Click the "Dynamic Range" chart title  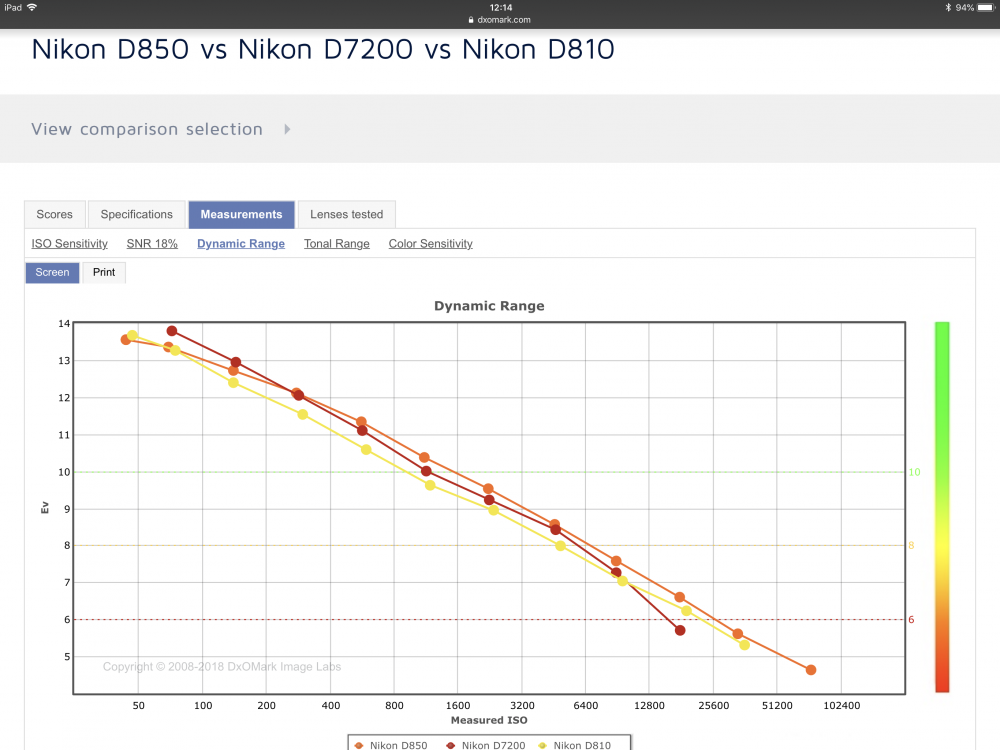[489, 305]
